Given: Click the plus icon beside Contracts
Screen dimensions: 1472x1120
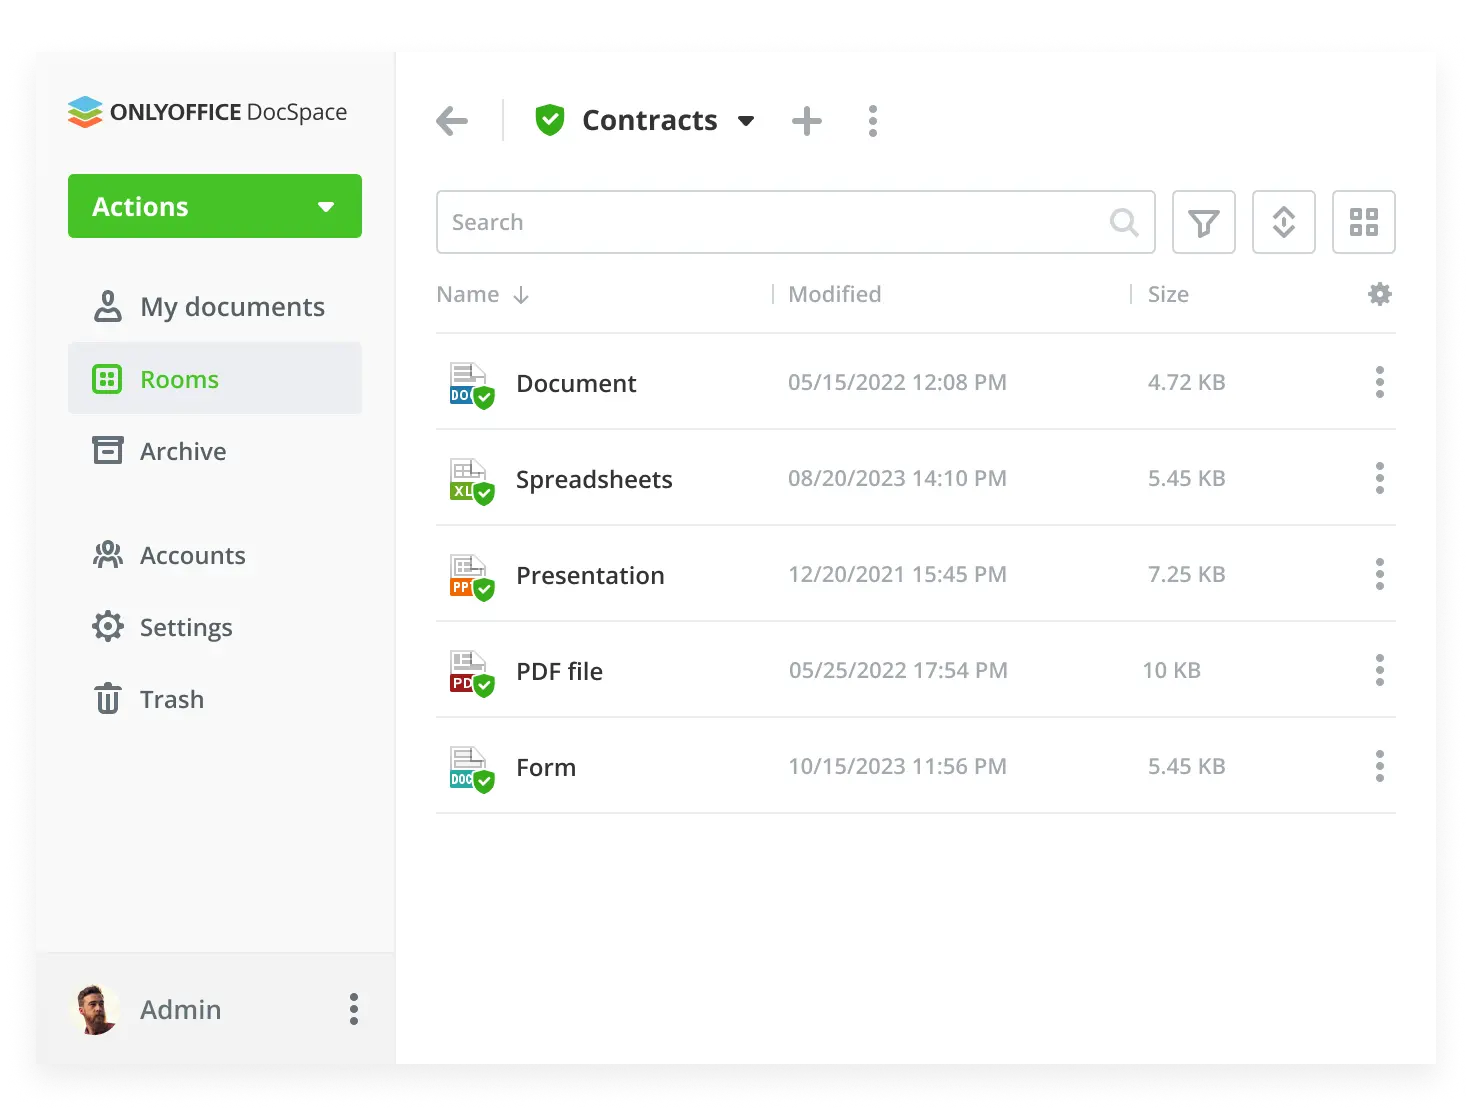Looking at the screenshot, I should (806, 121).
